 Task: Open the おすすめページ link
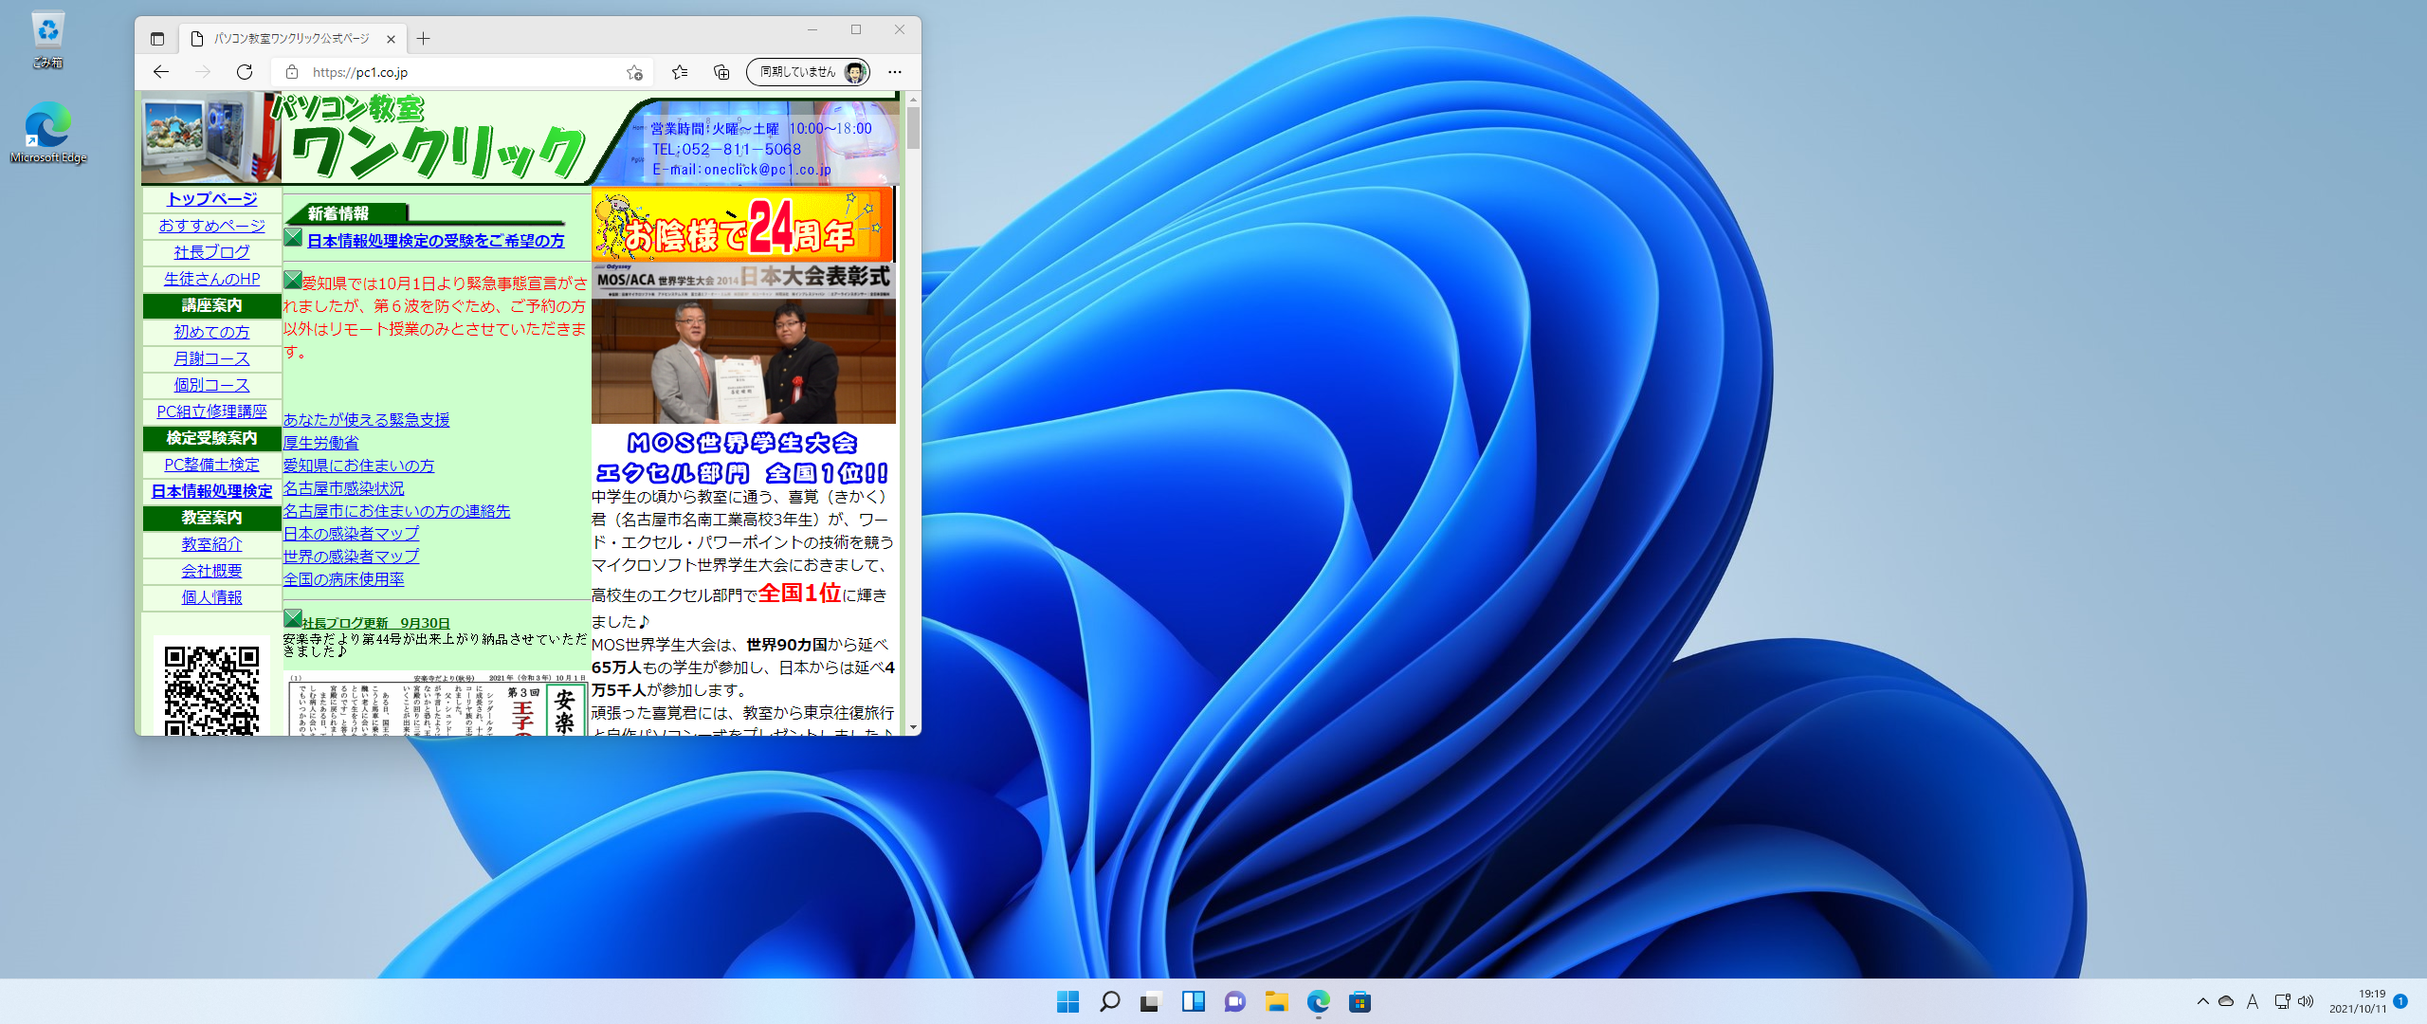click(212, 226)
